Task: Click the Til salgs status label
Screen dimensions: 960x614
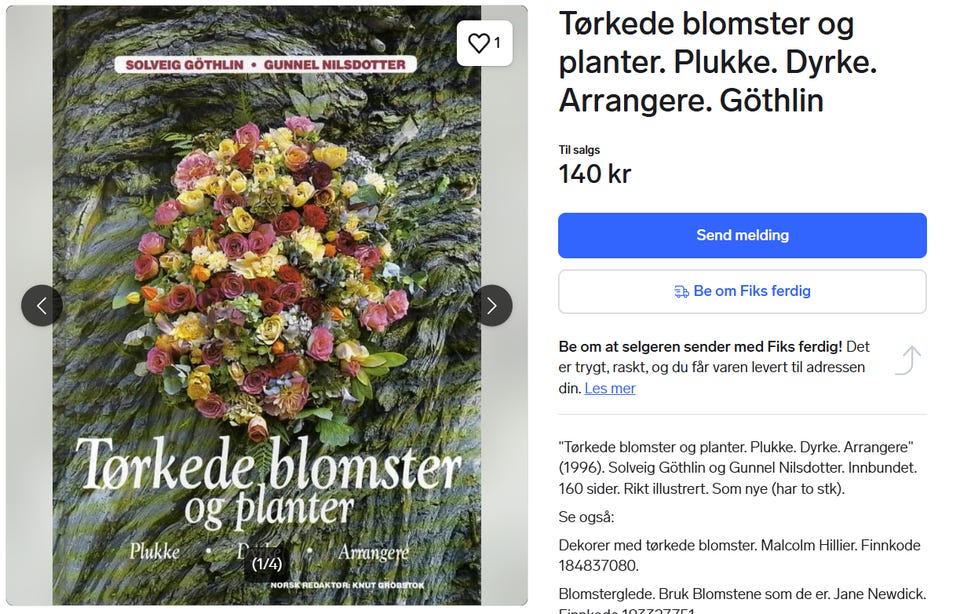Action: [x=580, y=148]
